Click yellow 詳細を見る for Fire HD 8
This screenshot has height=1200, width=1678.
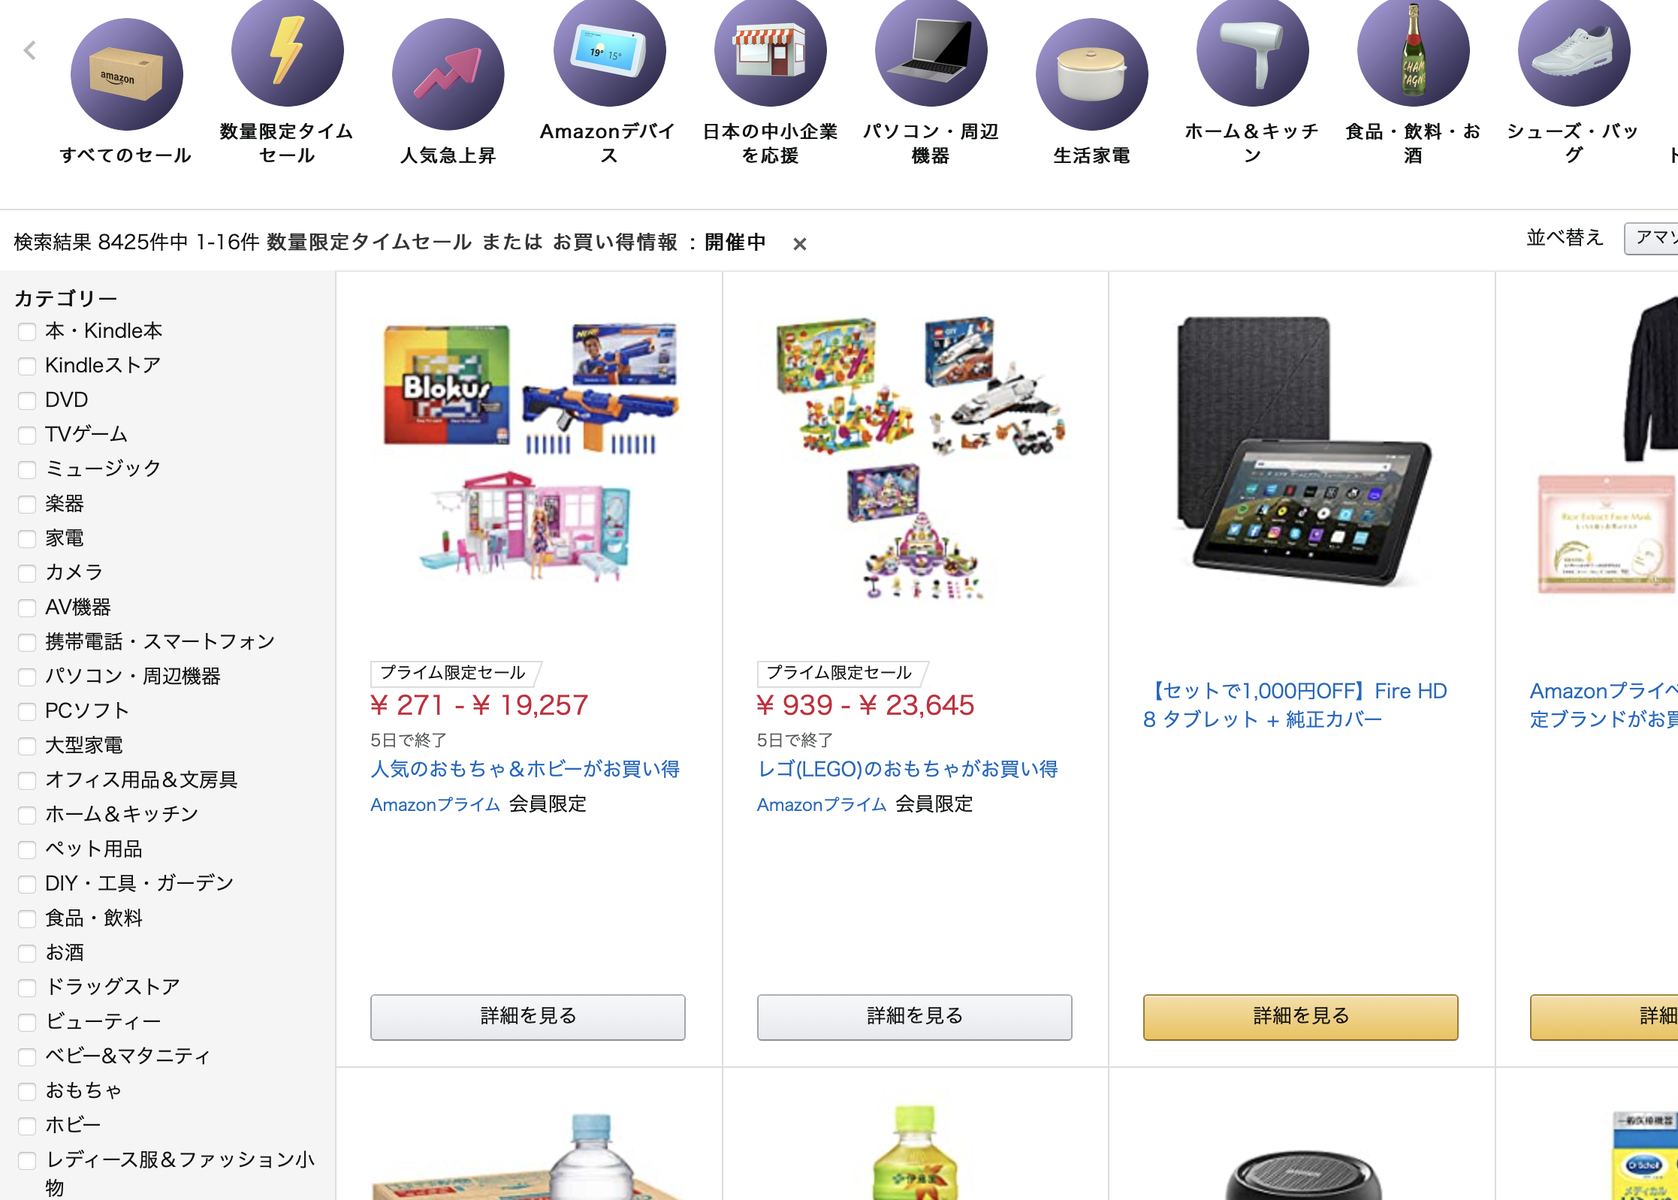tap(1300, 1017)
